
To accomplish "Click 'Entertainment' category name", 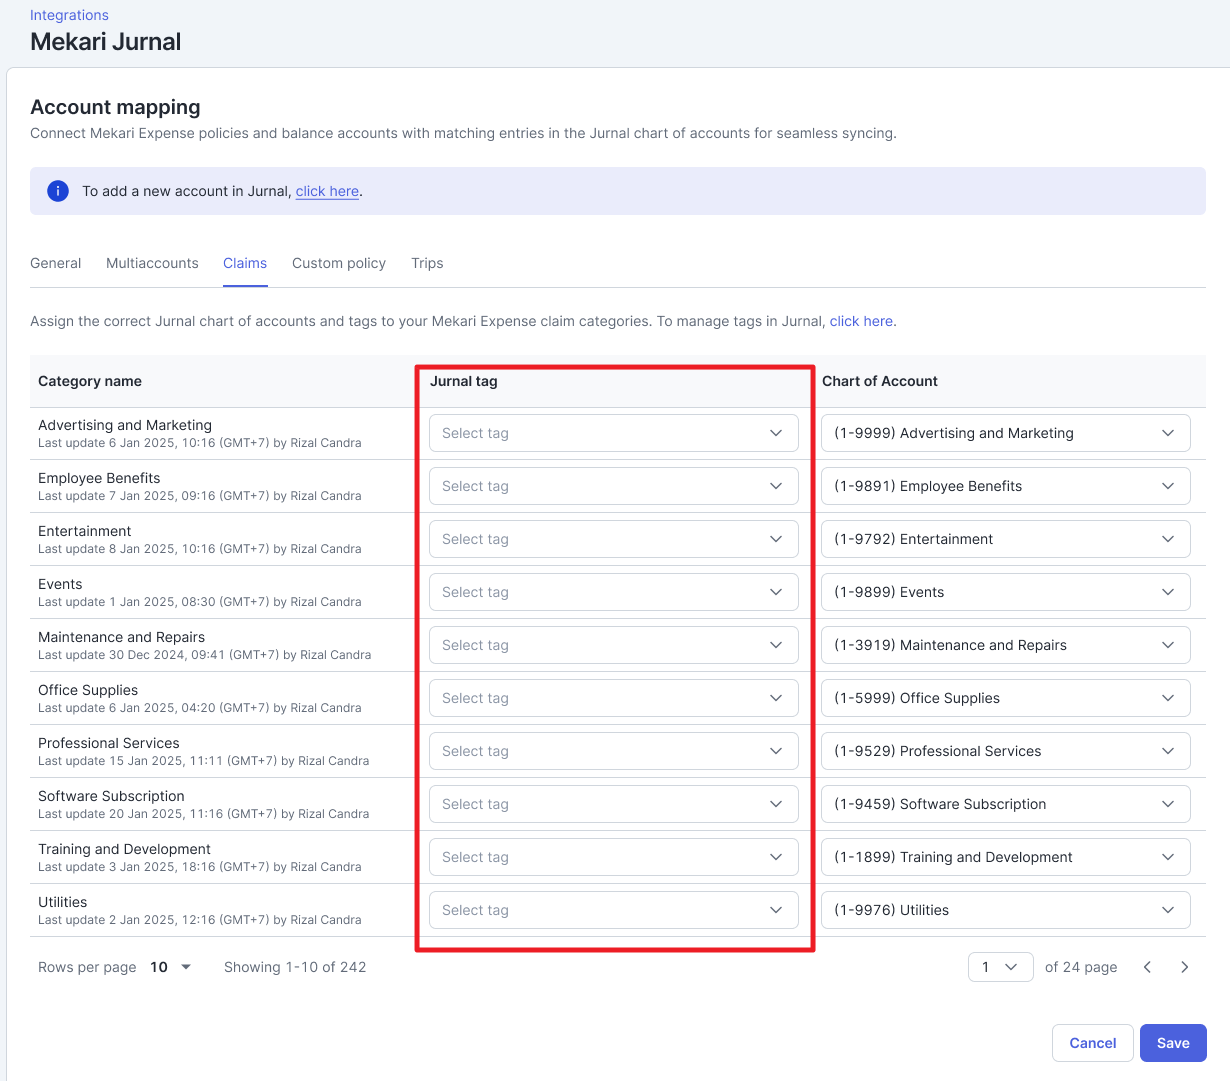I will tap(85, 531).
